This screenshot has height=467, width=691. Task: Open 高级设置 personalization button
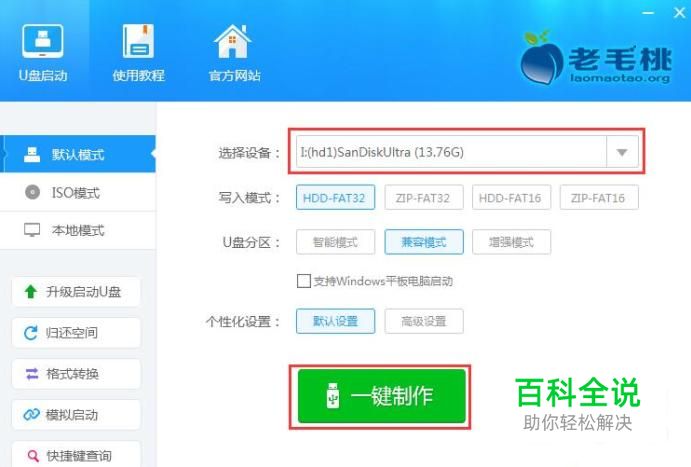[x=424, y=321]
